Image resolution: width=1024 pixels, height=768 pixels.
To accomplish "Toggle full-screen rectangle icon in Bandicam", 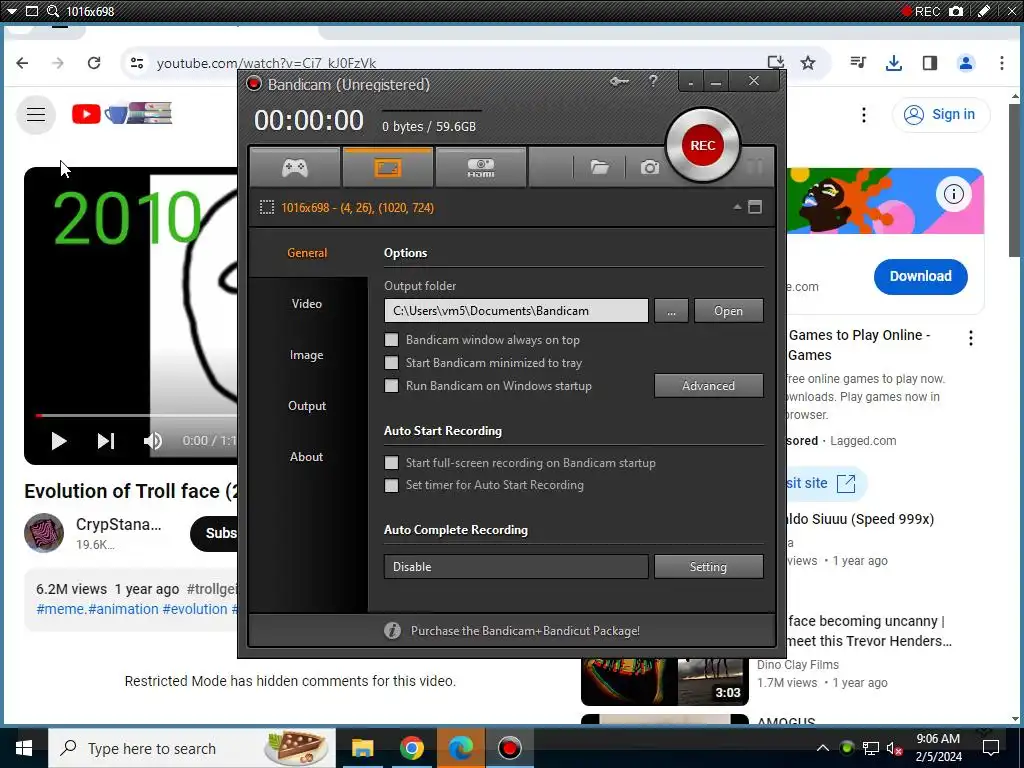I will 755,207.
